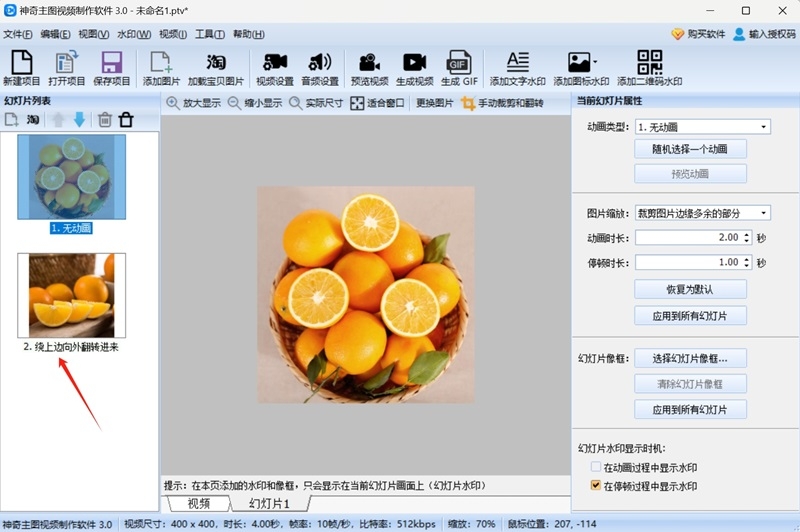Select slide 2 orange slices thumbnail

[71, 295]
